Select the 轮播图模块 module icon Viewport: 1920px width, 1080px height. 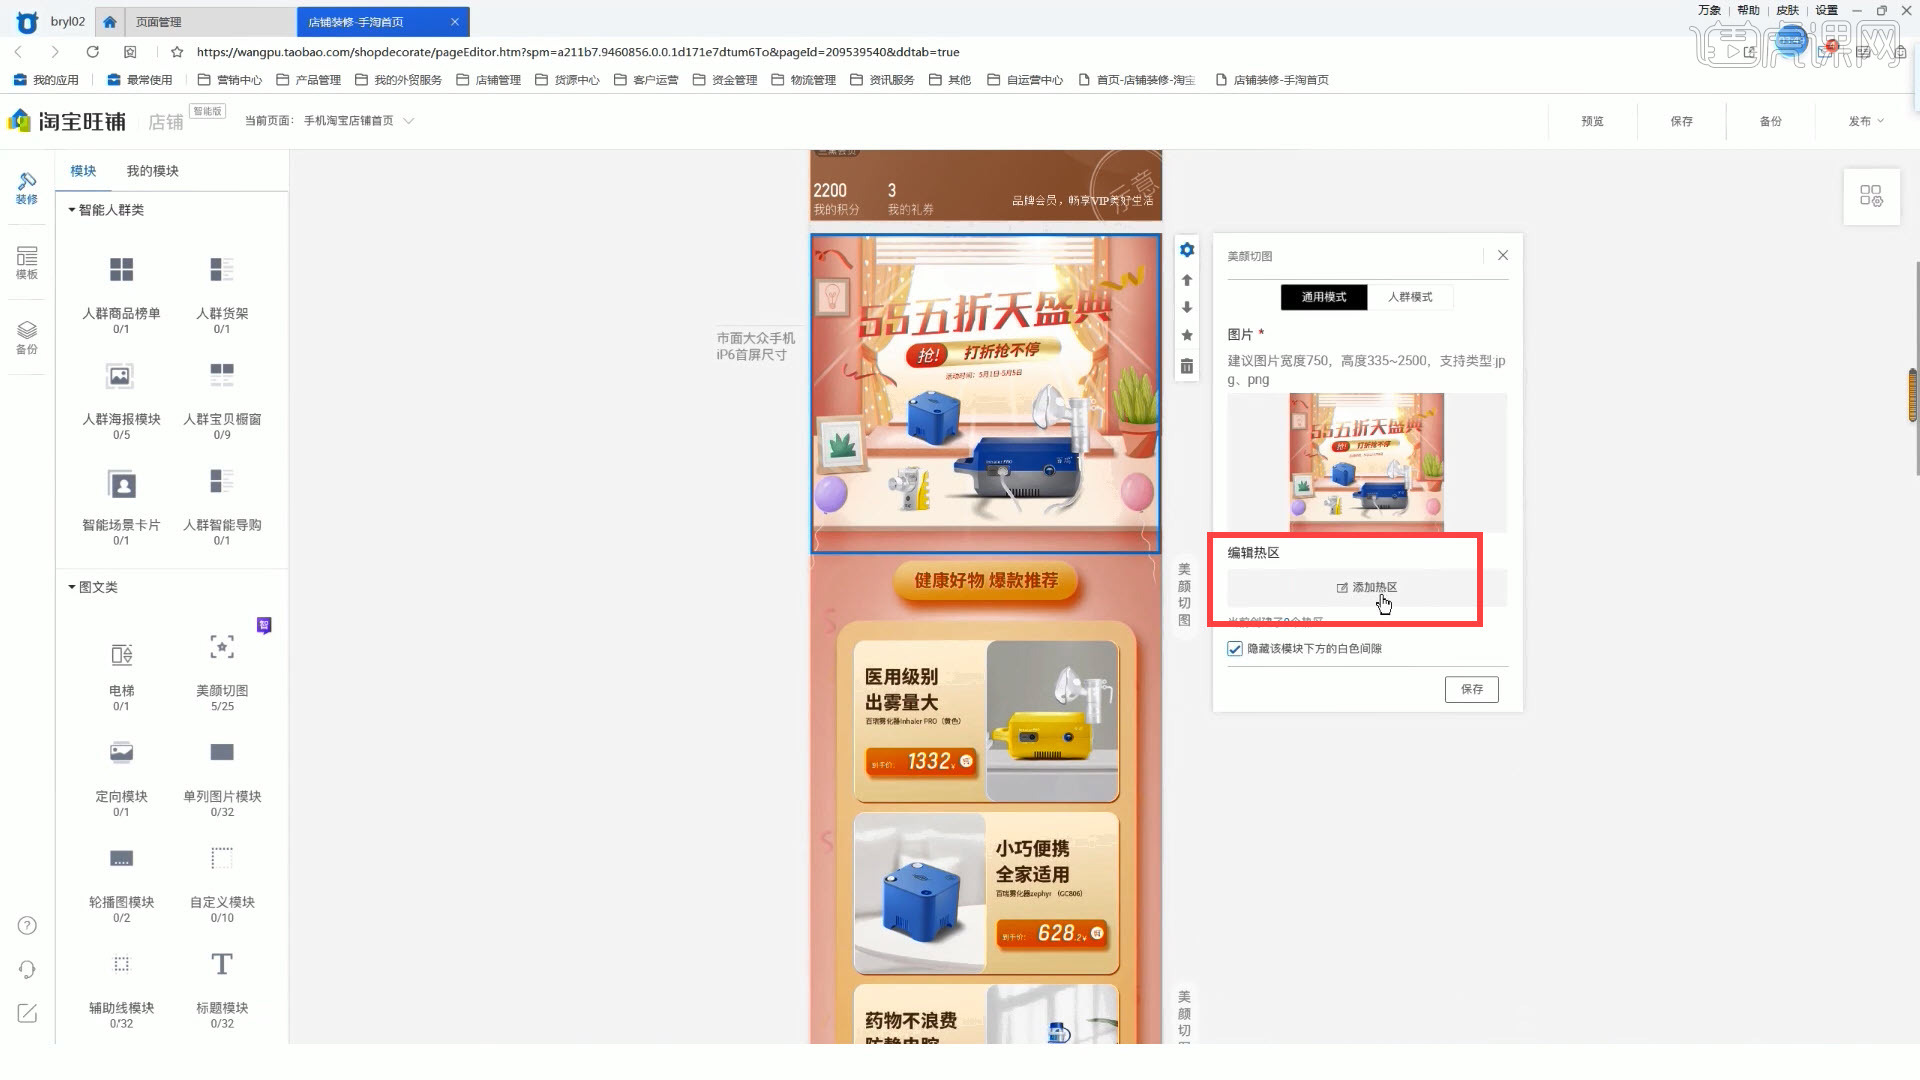(x=121, y=858)
